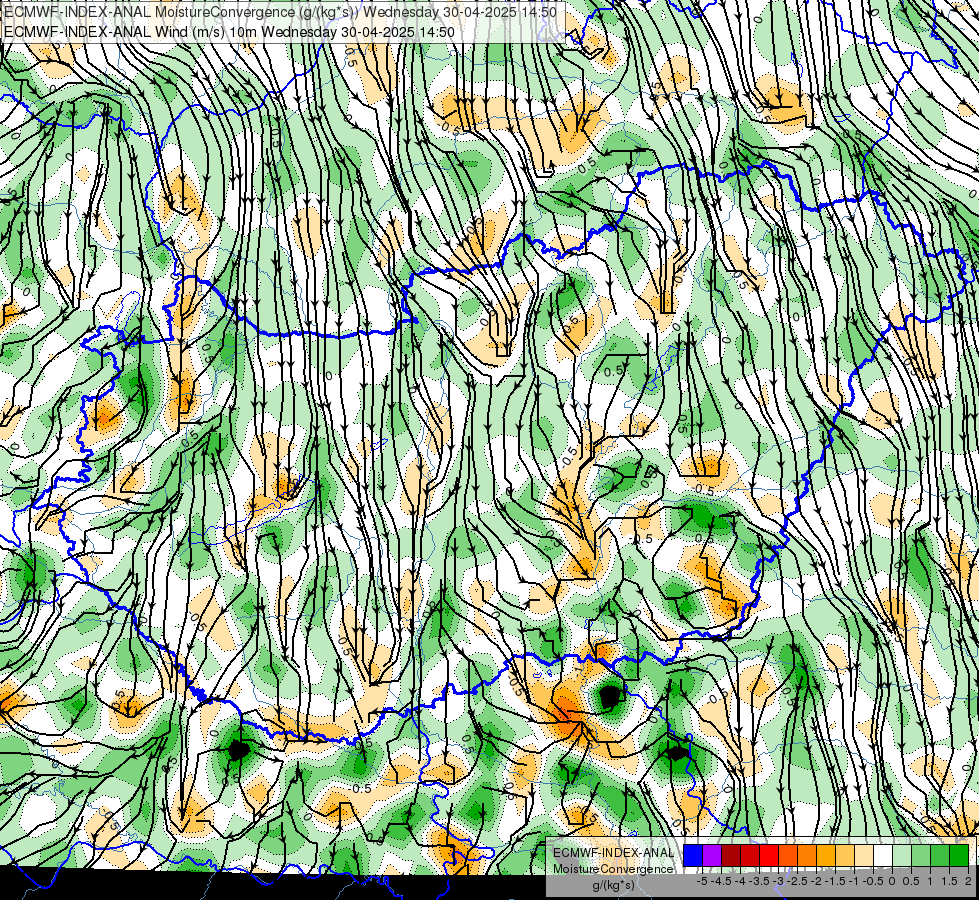This screenshot has height=900, width=979.
Task: Pick the bright red swatch between -3.5 and -3
Action: coord(769,855)
